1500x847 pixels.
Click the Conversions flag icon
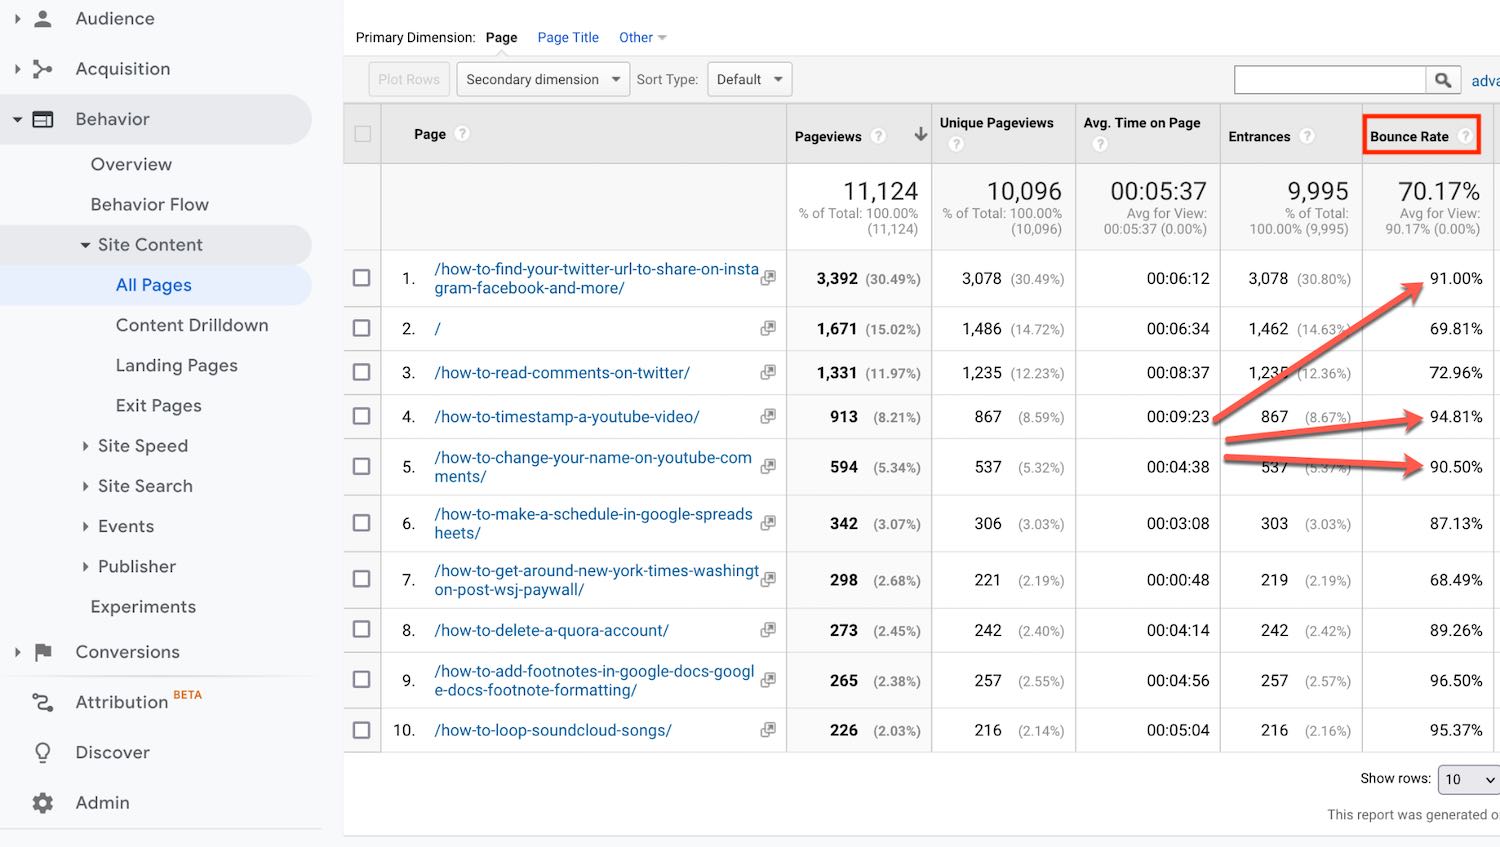click(x=43, y=652)
